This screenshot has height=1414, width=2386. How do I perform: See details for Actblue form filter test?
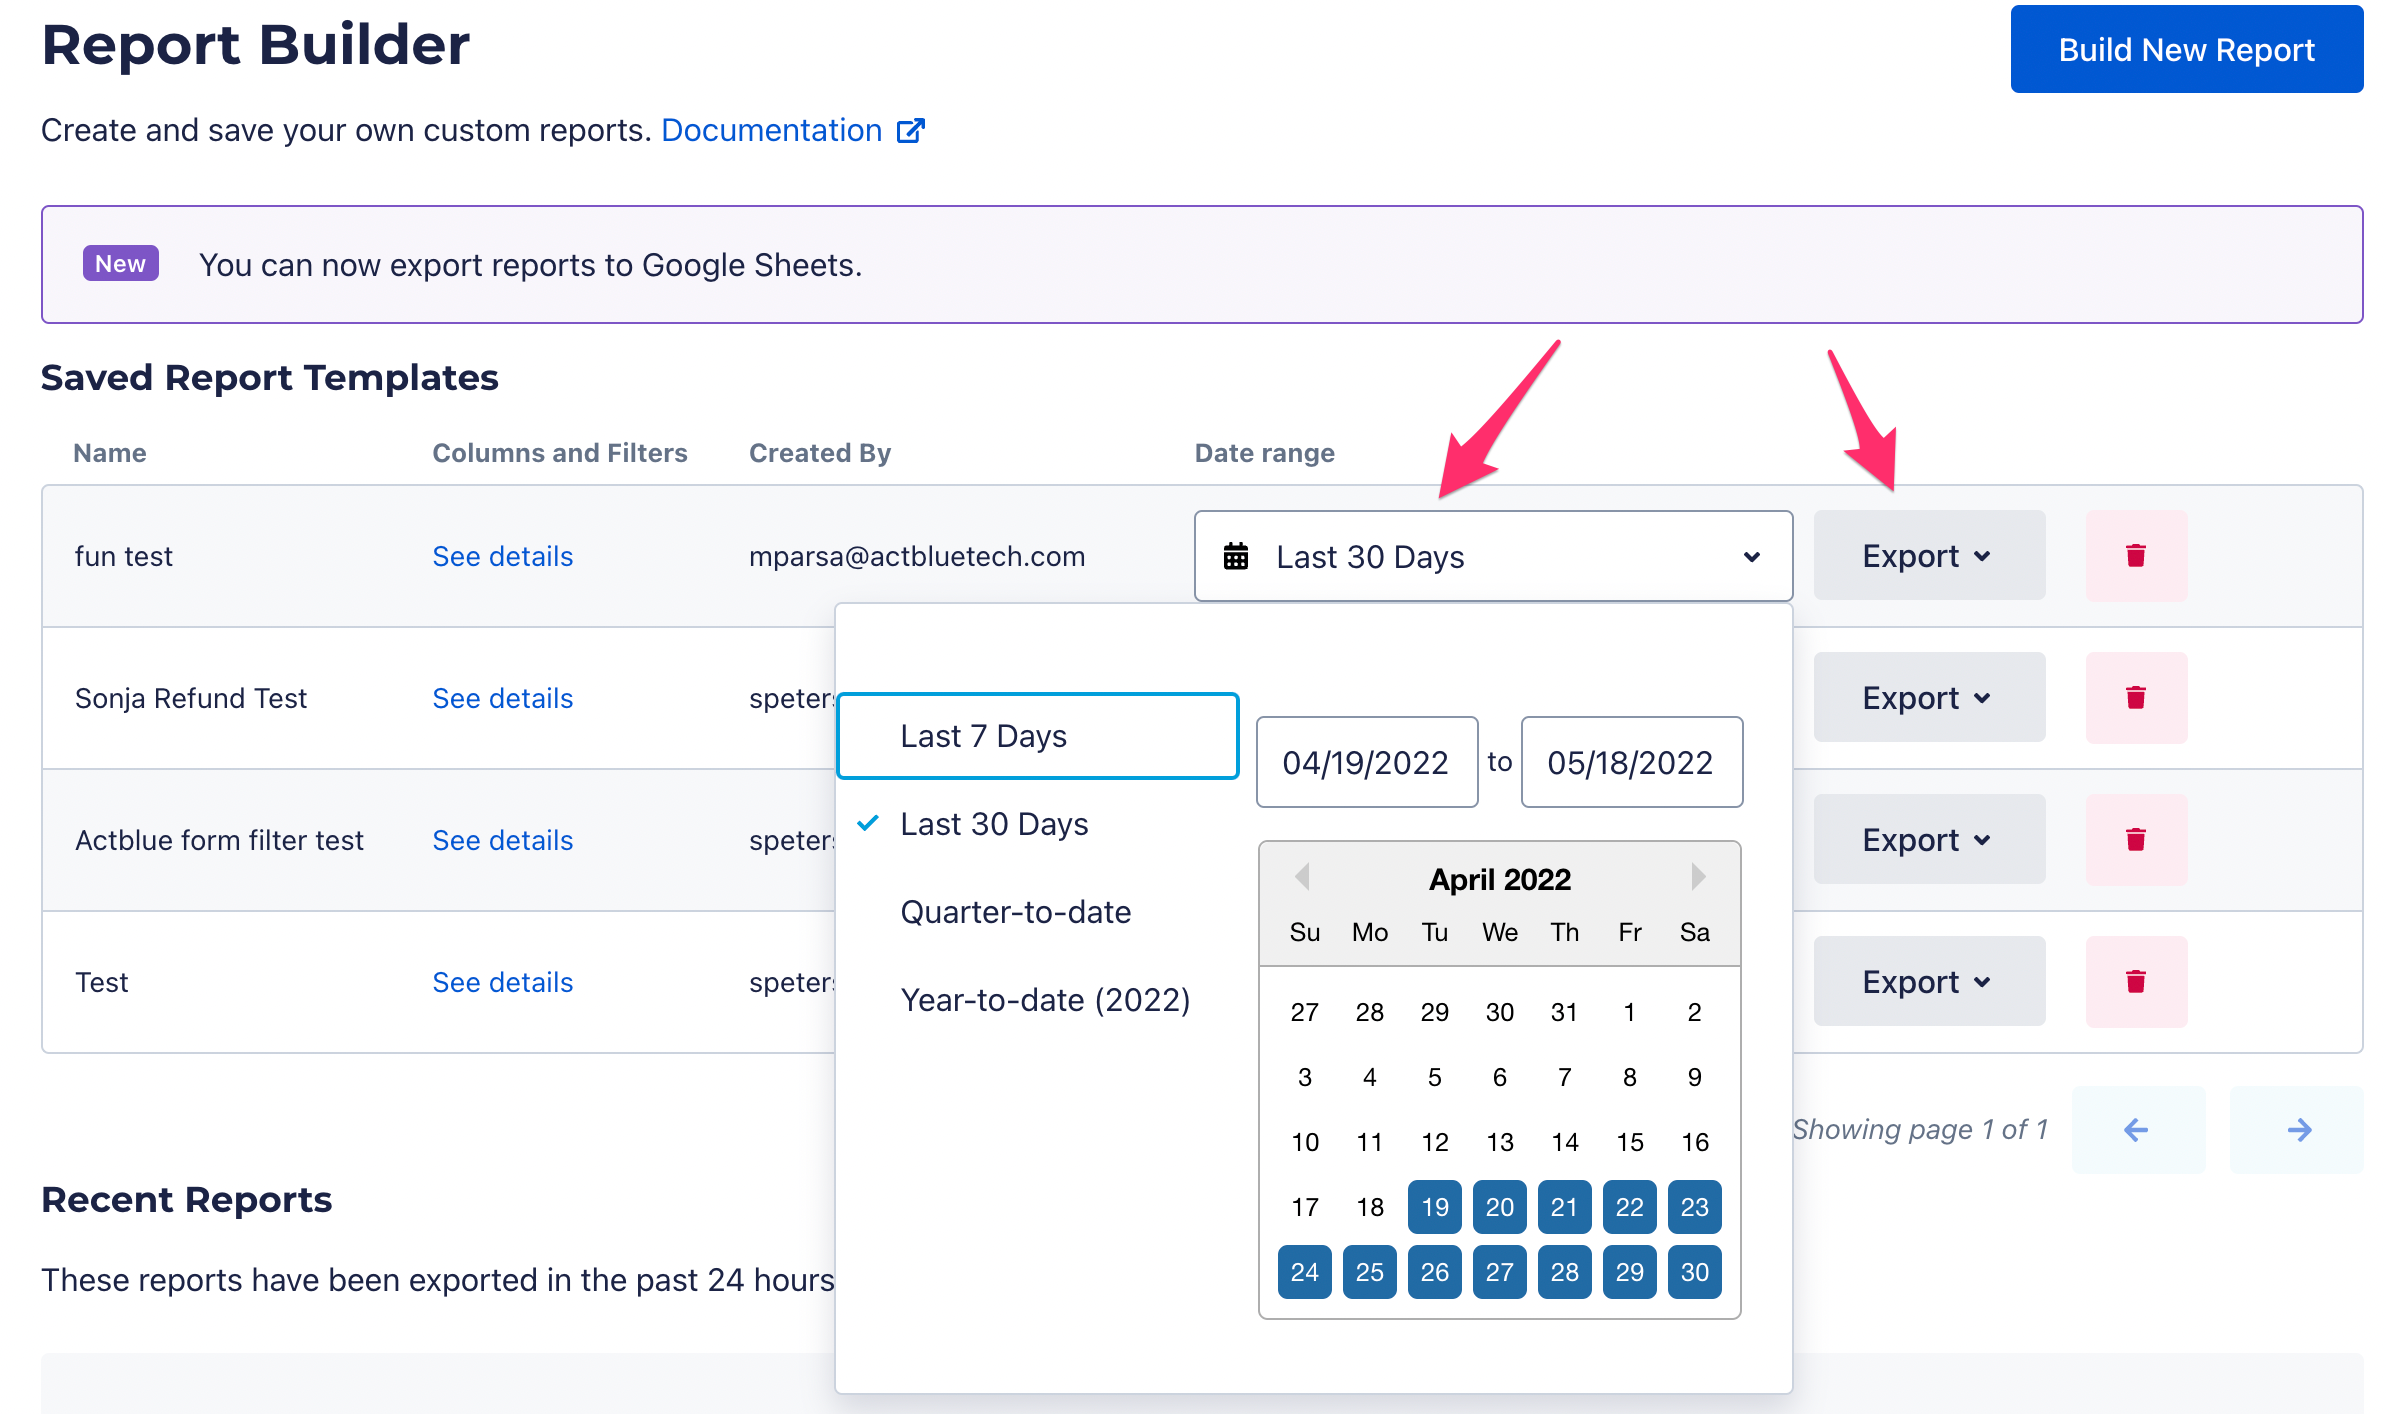pyautogui.click(x=502, y=840)
